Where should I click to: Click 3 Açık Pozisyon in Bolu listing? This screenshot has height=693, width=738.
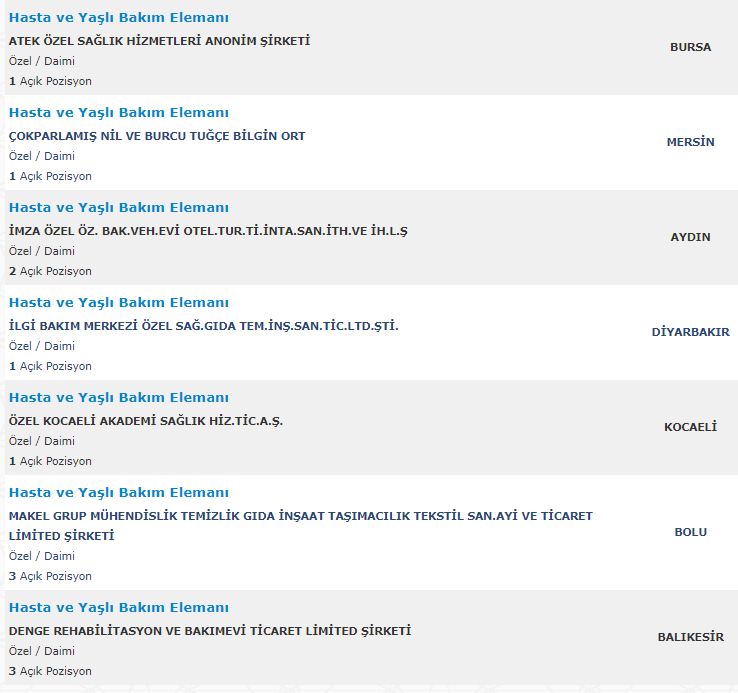(50, 576)
